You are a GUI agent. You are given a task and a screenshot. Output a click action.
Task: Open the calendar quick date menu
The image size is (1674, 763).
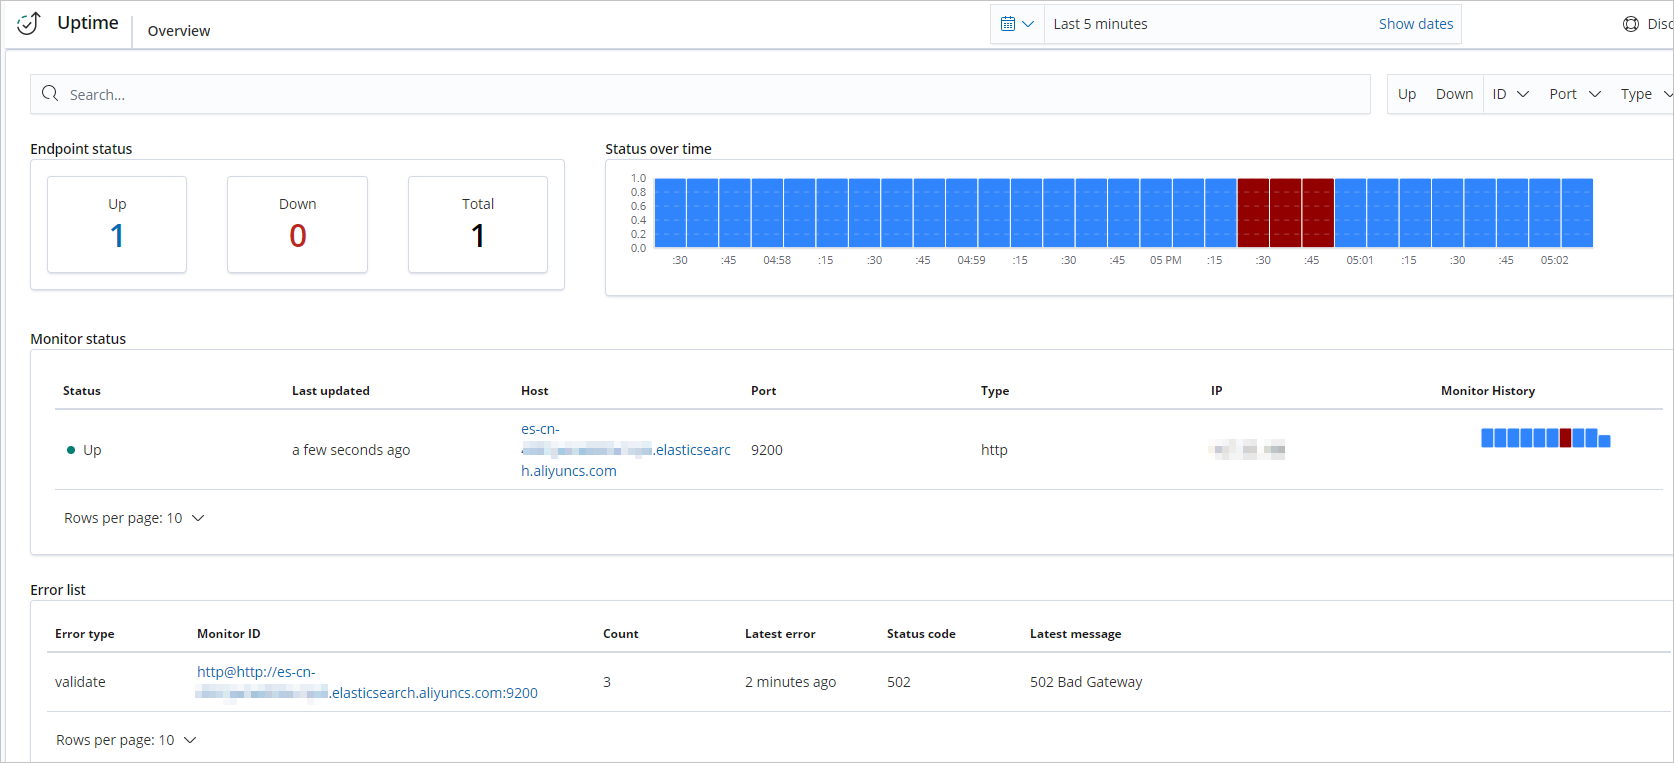click(x=1017, y=24)
